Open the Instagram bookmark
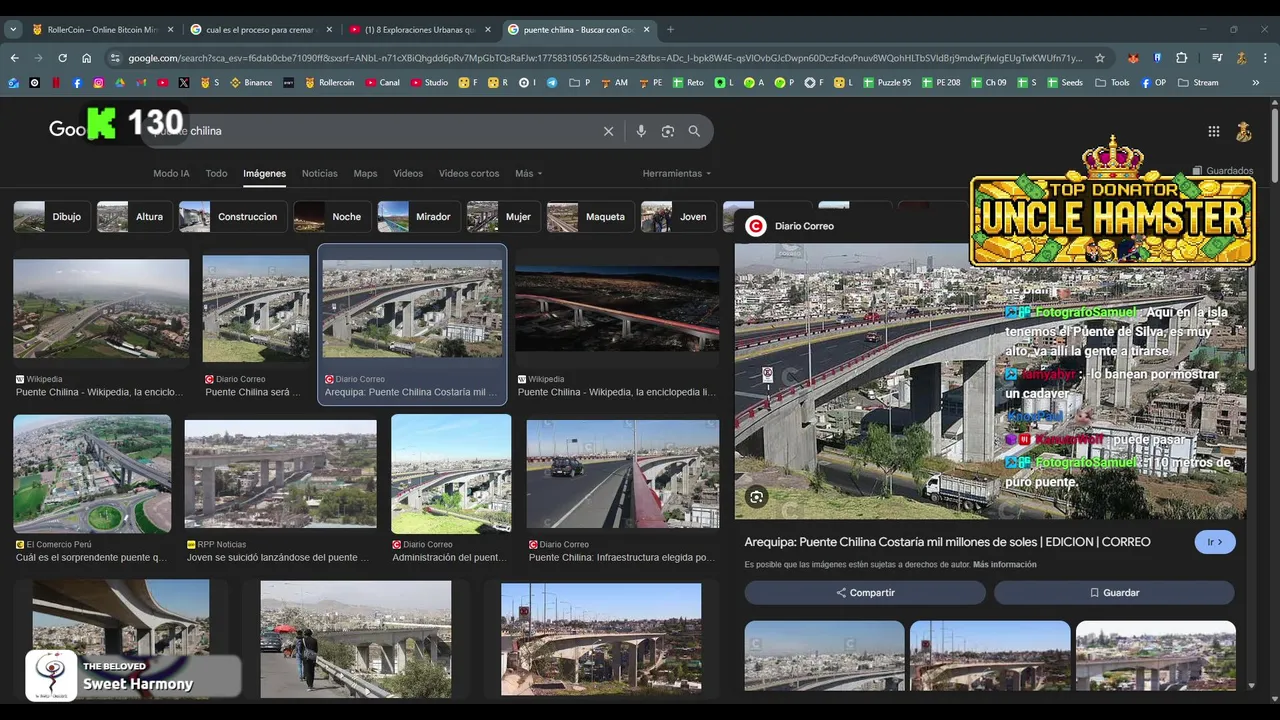This screenshot has height=720, width=1280. click(x=98, y=83)
